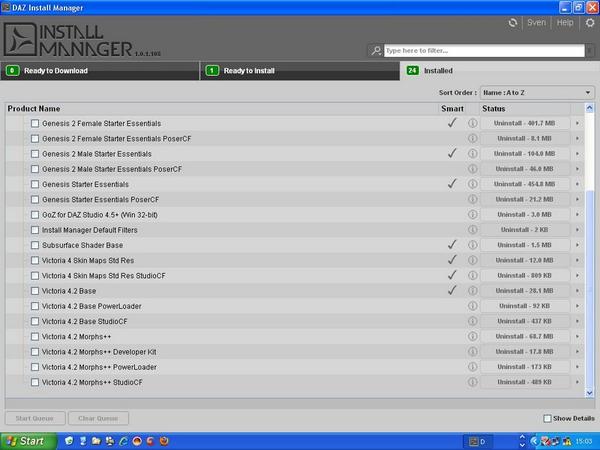Open arrow menu on Victoria 4.2 Morphs++ Developer Kit row

pos(577,352)
